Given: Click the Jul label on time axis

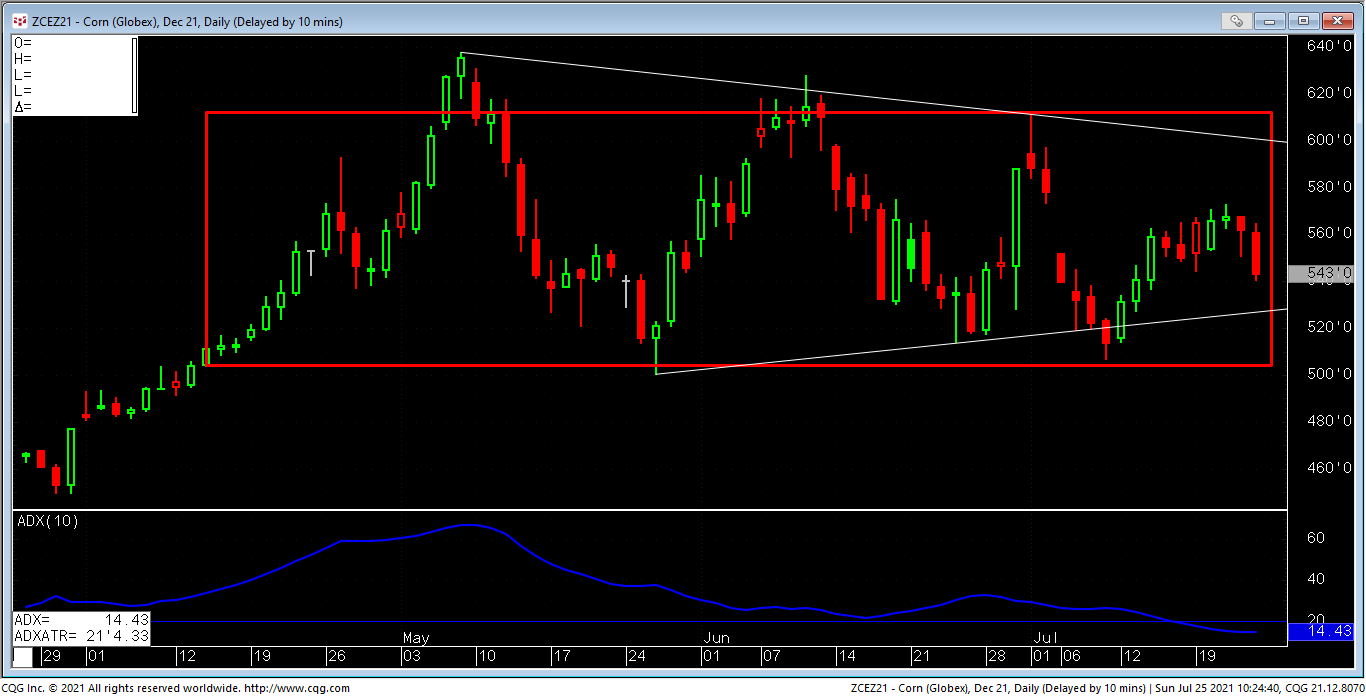Looking at the screenshot, I should point(1045,638).
